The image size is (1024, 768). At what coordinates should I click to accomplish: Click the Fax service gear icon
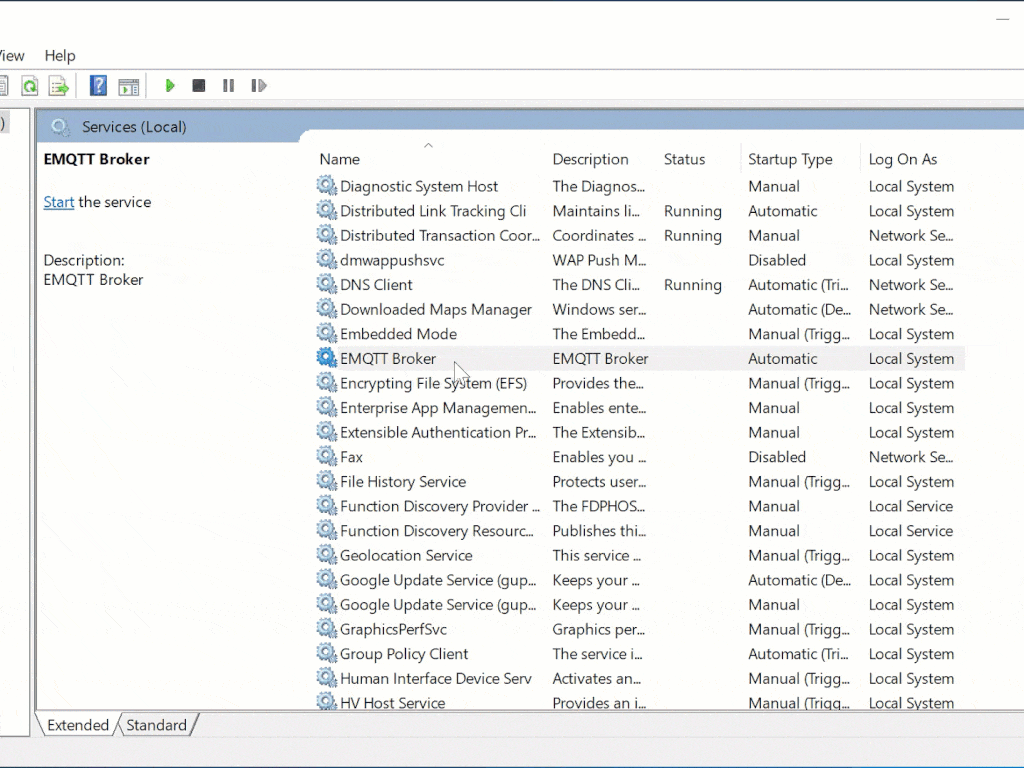pos(327,456)
